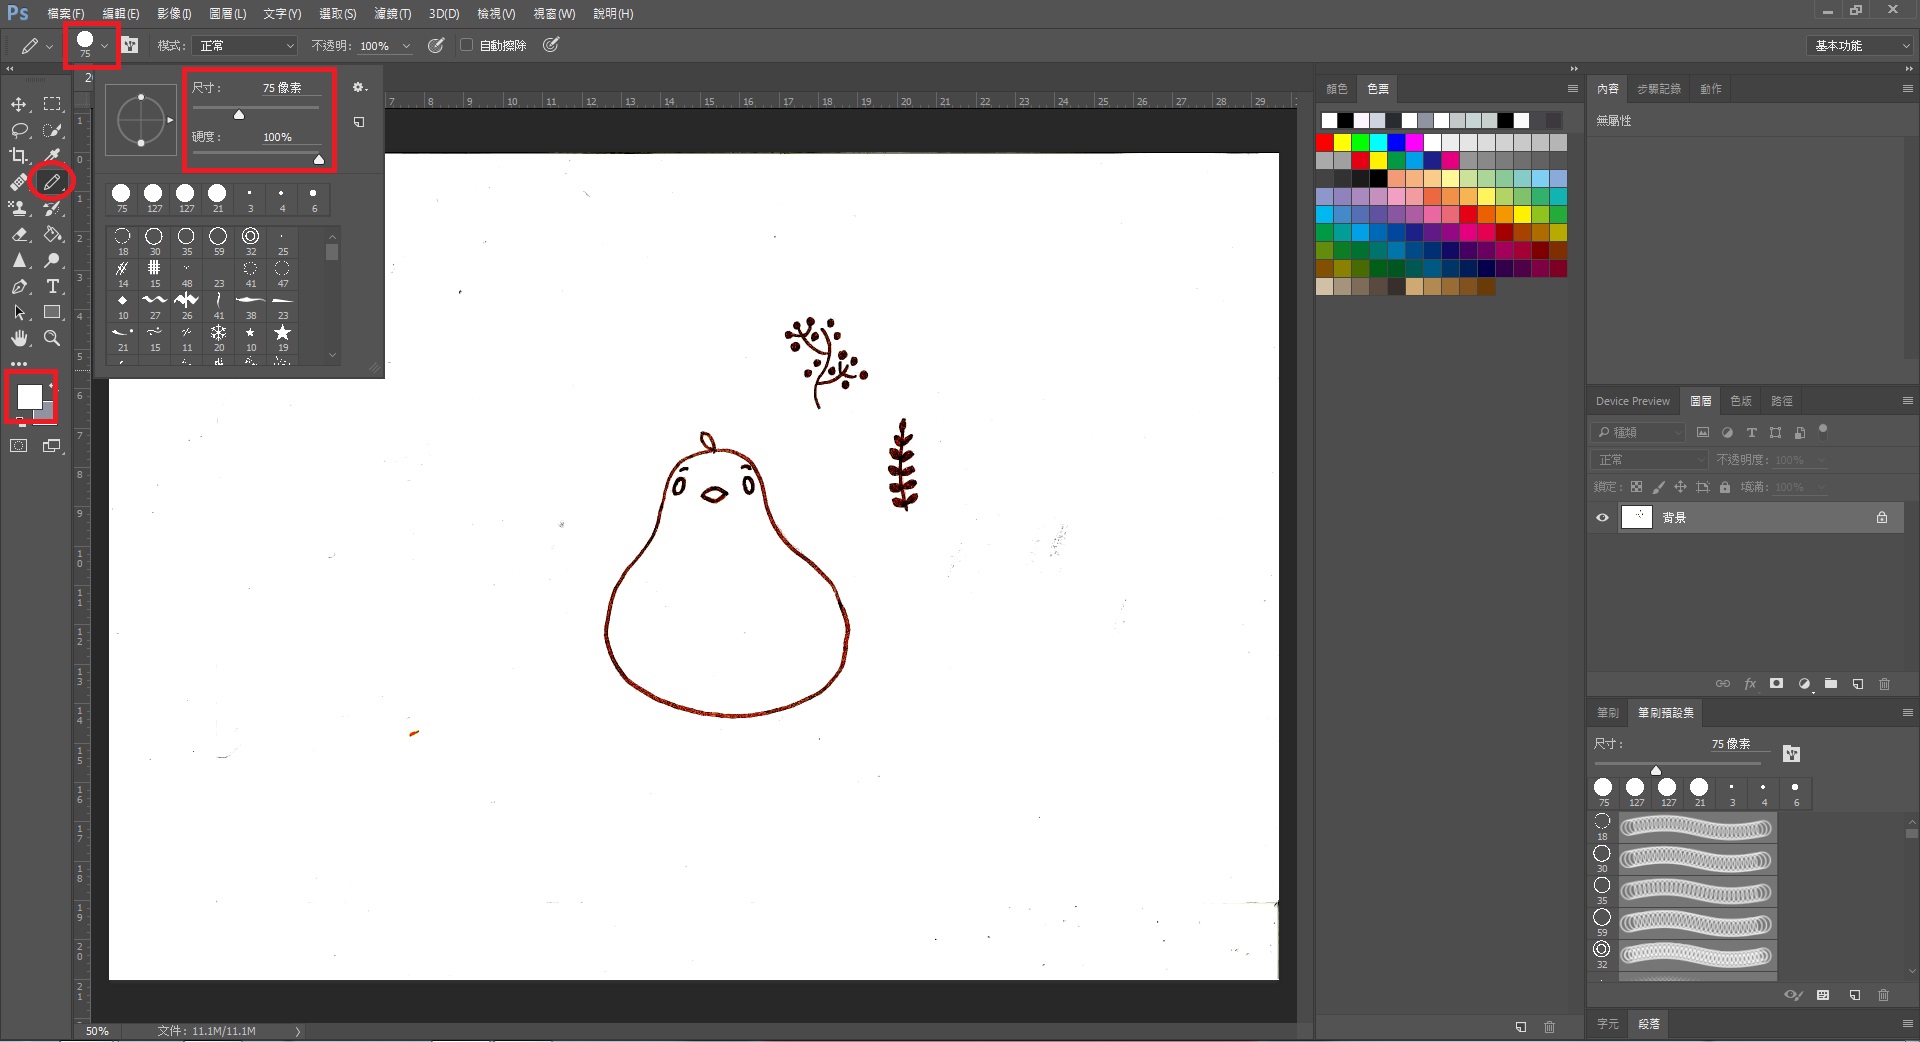Screen dimensions: 1920x1042
Task: Select the Zoom magnifier tool
Action: 53,338
